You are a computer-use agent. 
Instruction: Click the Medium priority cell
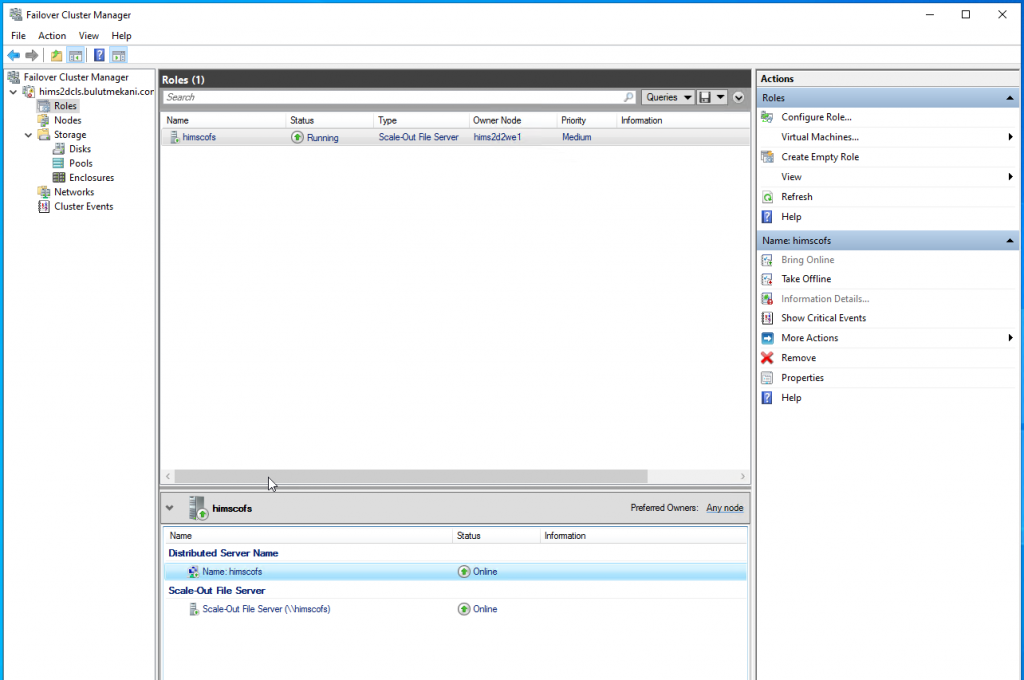(577, 137)
